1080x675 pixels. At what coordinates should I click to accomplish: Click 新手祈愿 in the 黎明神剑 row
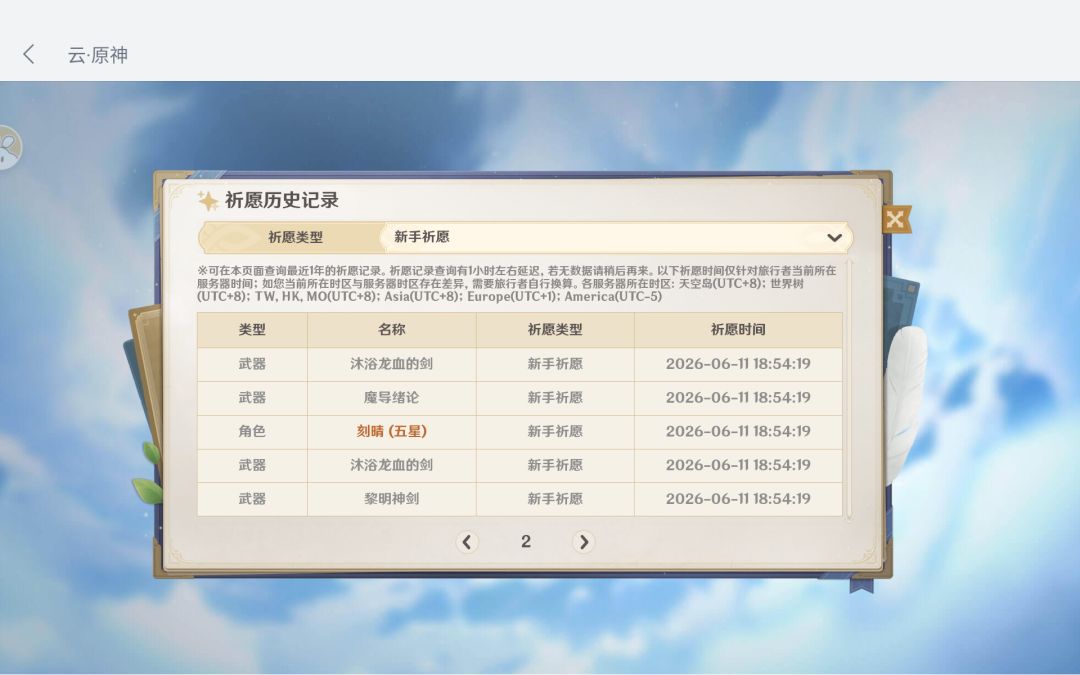(x=555, y=499)
